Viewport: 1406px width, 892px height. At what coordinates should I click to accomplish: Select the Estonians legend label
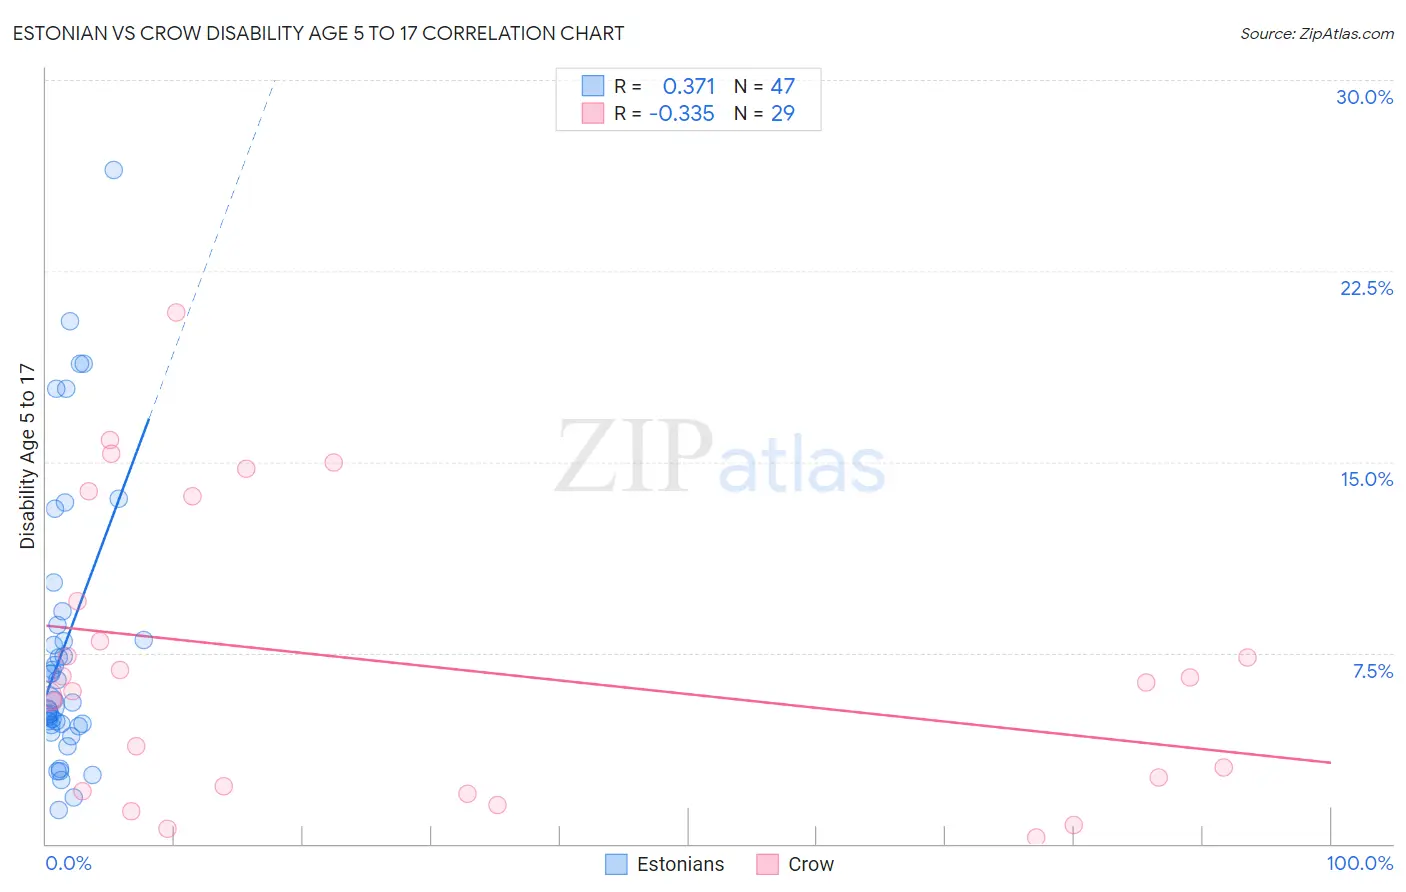click(680, 864)
